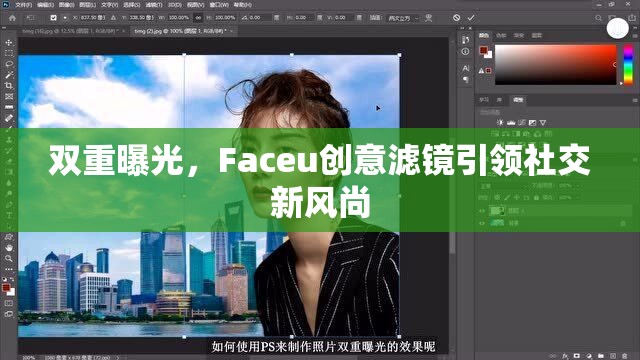Close the timg (1).jpg document tab
The width and height of the screenshot is (640, 360).
pos(123,31)
